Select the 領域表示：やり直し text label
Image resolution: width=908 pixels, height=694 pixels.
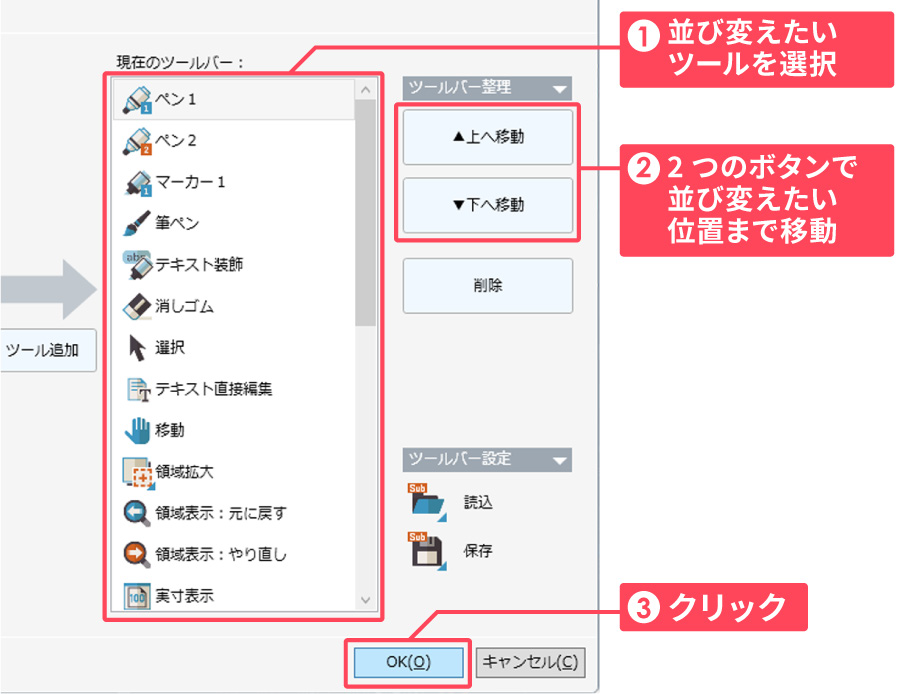point(221,555)
